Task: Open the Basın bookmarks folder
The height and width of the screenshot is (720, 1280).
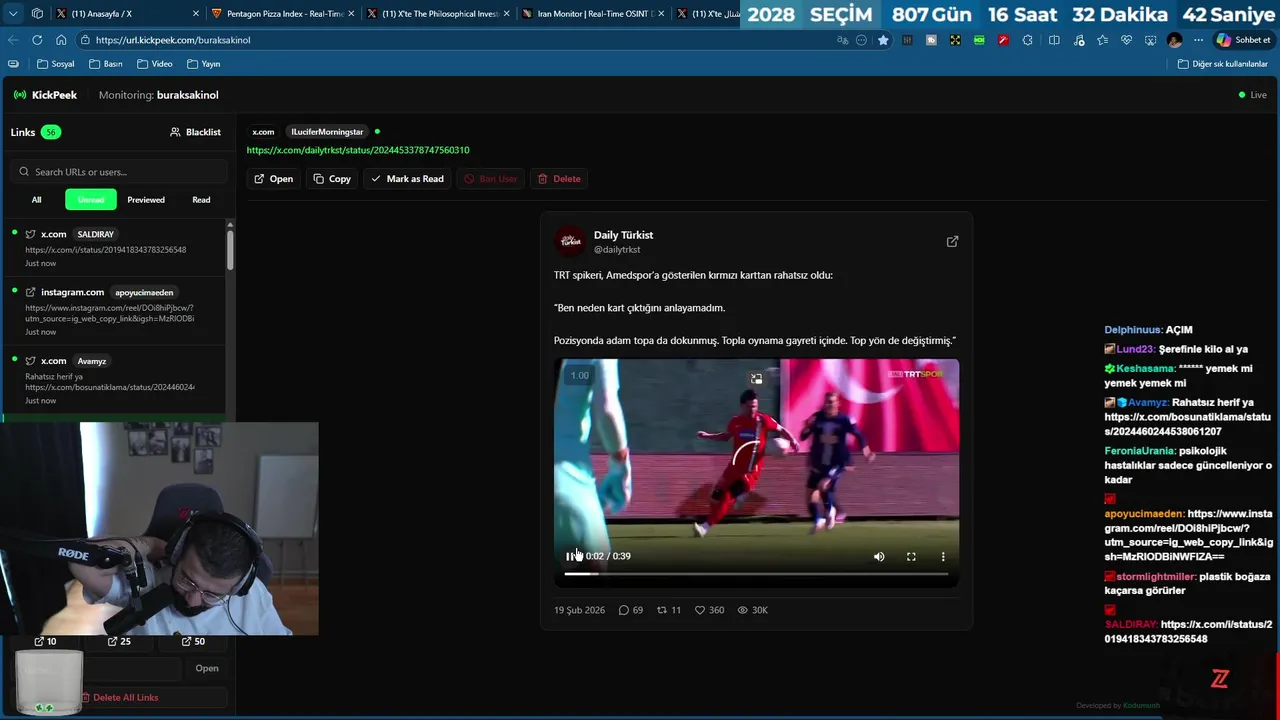Action: pos(106,64)
